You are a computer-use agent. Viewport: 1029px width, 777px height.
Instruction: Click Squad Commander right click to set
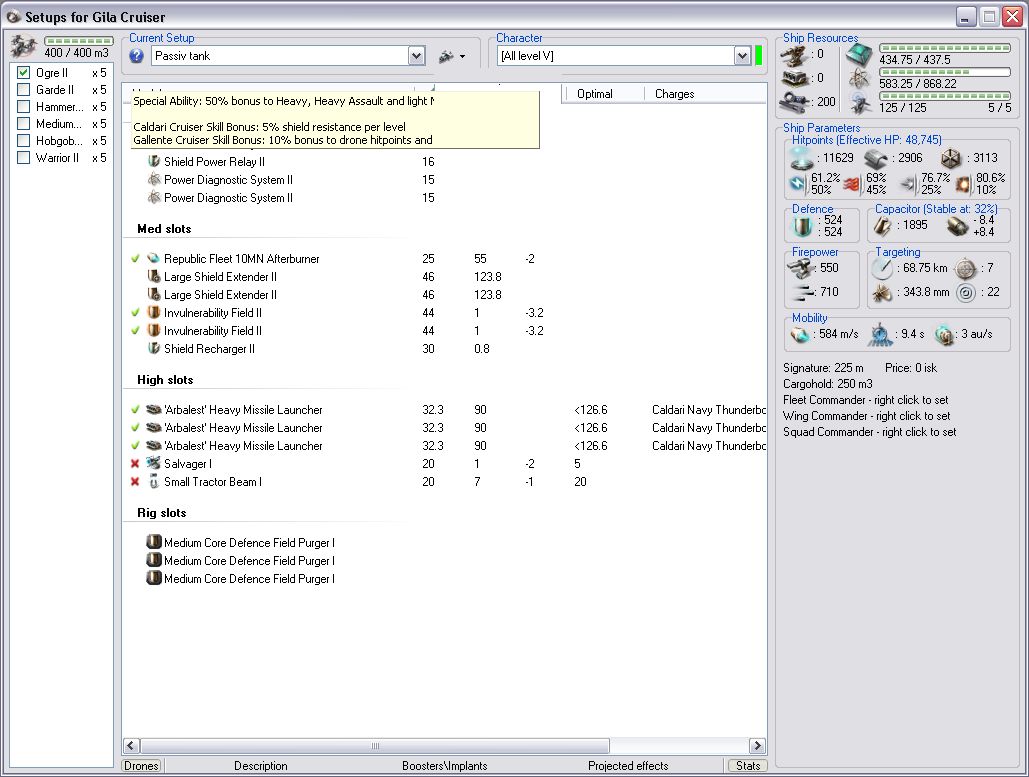[x=870, y=432]
